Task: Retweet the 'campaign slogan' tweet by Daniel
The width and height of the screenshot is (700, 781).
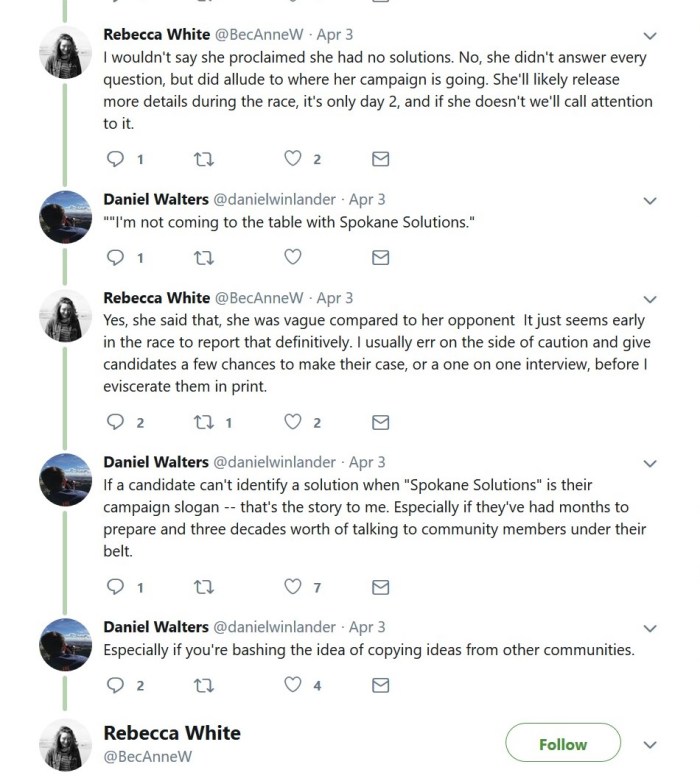Action: coord(203,586)
